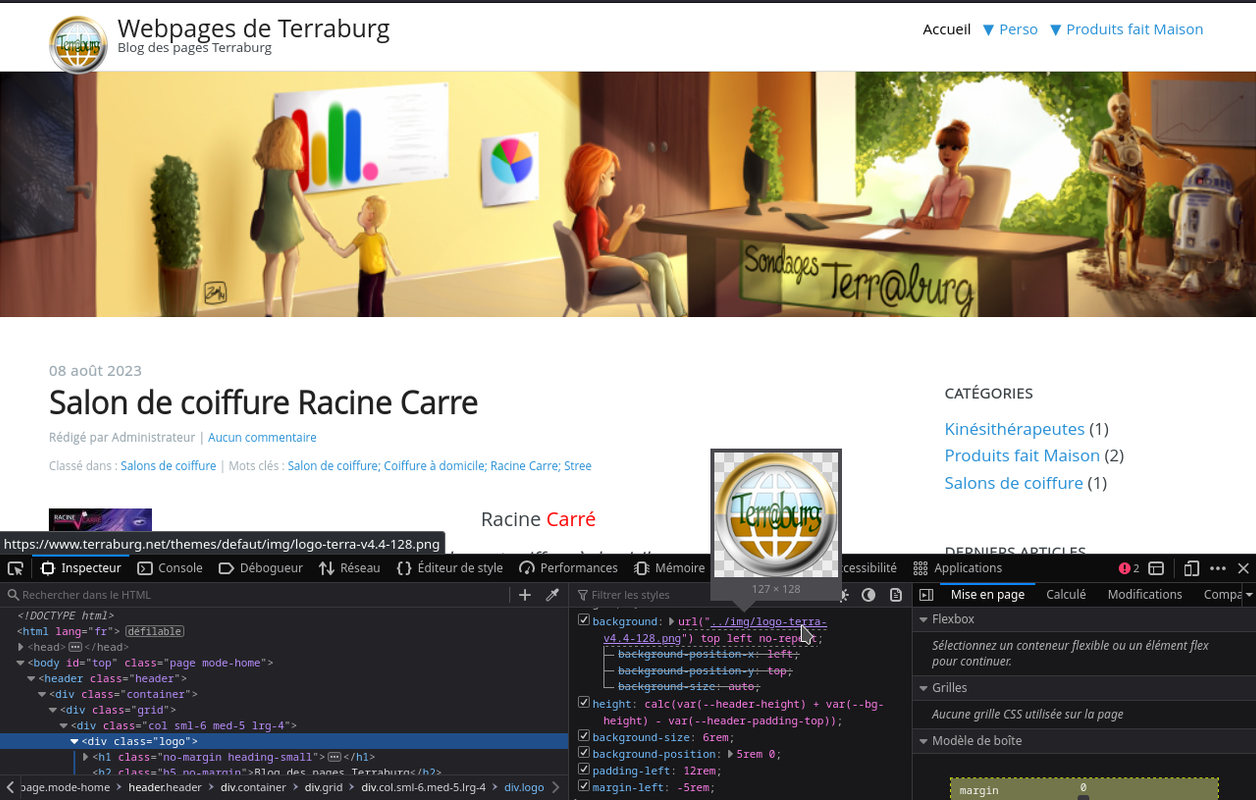Uncheck the height property checkbox
This screenshot has width=1256, height=800.
584,703
